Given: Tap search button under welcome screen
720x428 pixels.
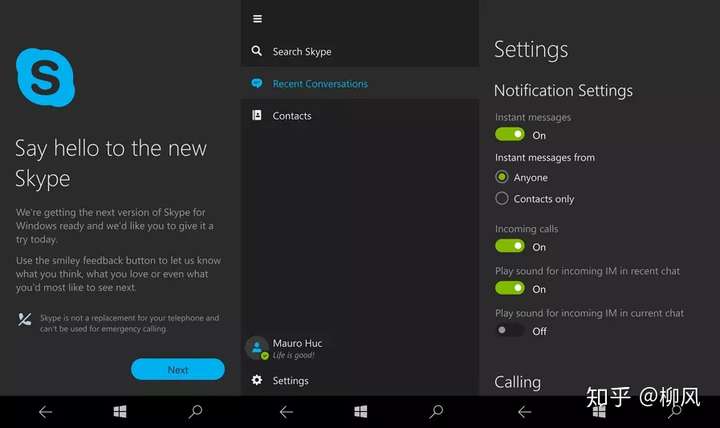Looking at the screenshot, I should tap(195, 412).
